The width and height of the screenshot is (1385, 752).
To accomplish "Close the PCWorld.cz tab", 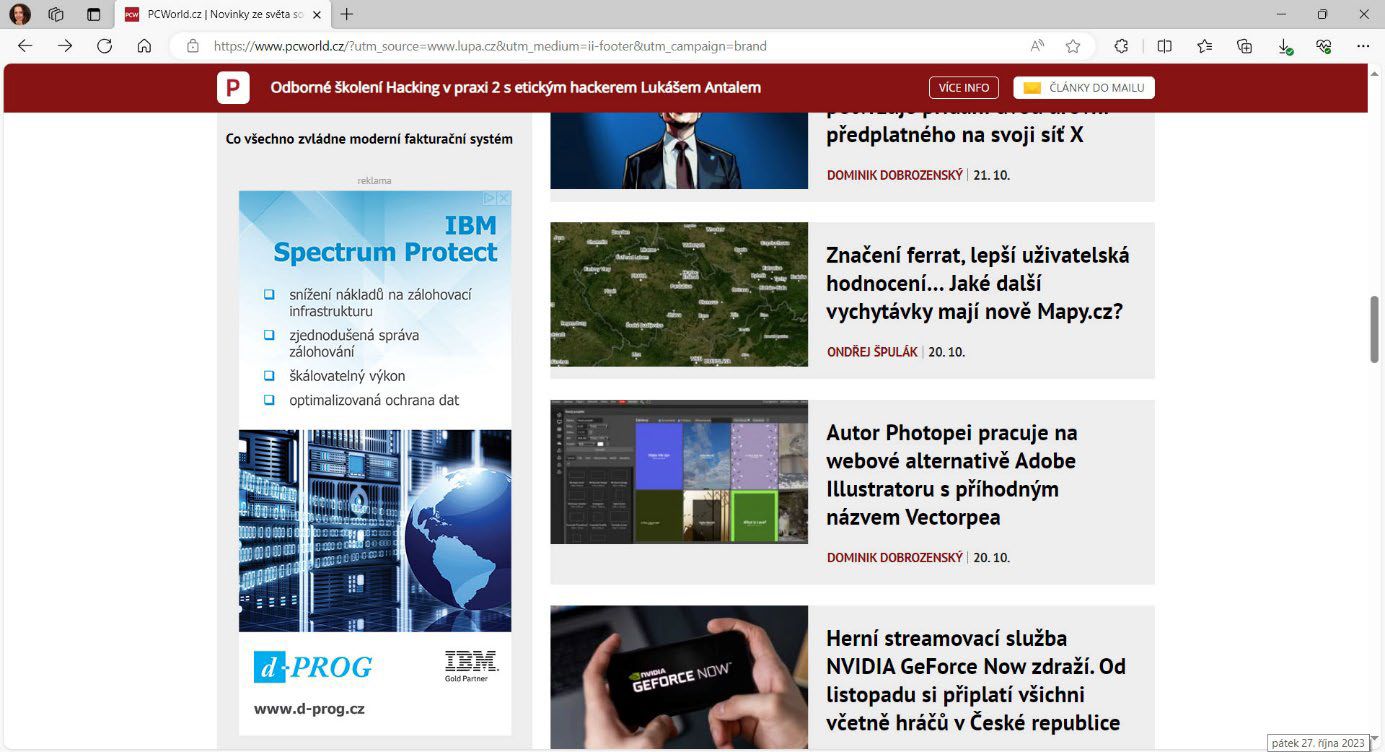I will [317, 14].
